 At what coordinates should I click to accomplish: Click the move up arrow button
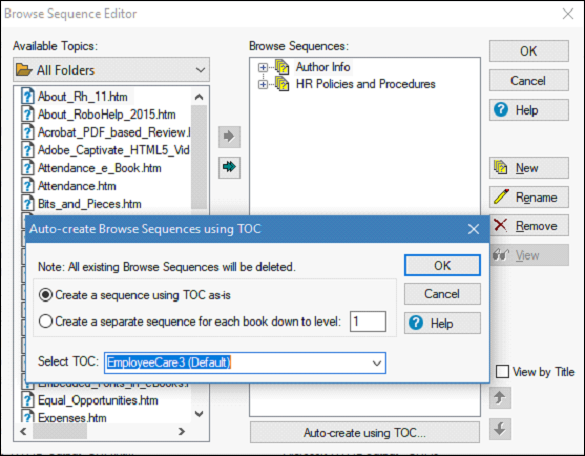[x=500, y=398]
